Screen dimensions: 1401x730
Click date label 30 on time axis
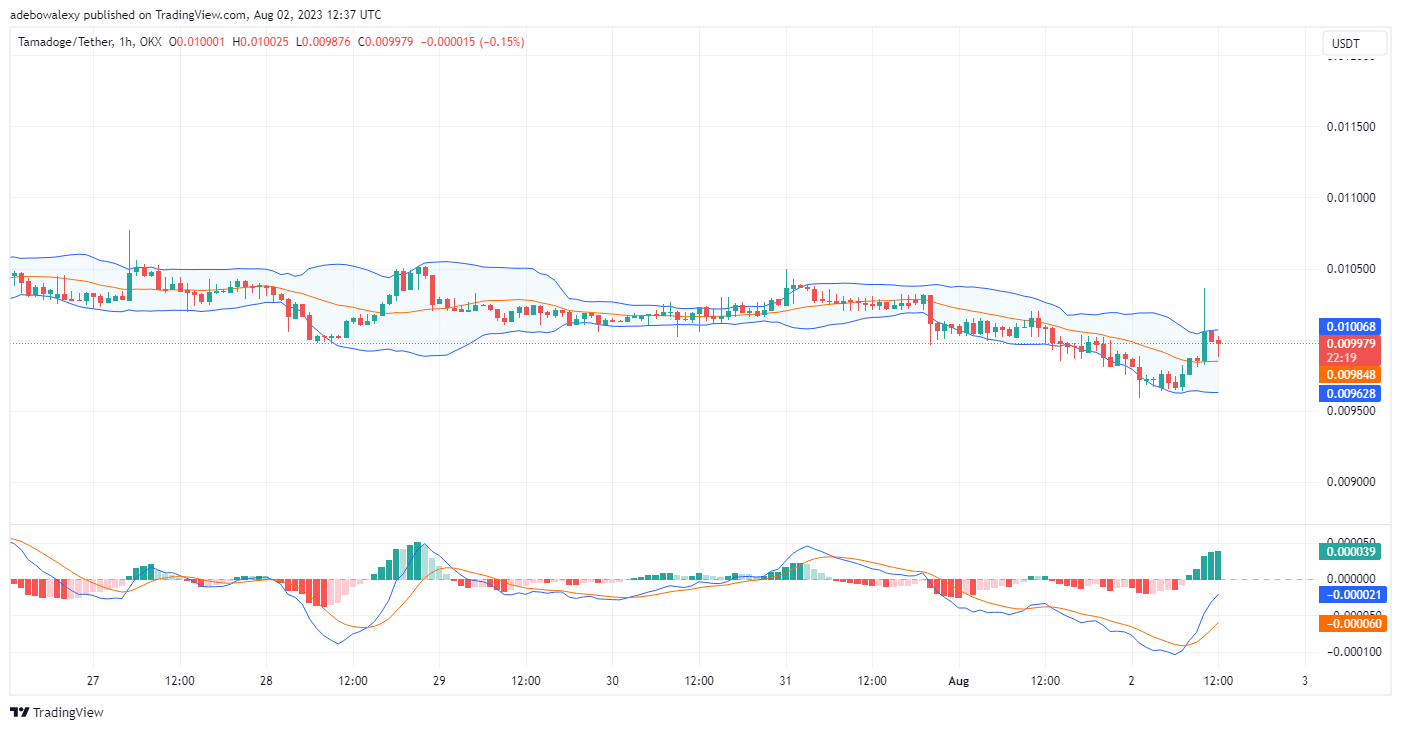pyautogui.click(x=612, y=680)
